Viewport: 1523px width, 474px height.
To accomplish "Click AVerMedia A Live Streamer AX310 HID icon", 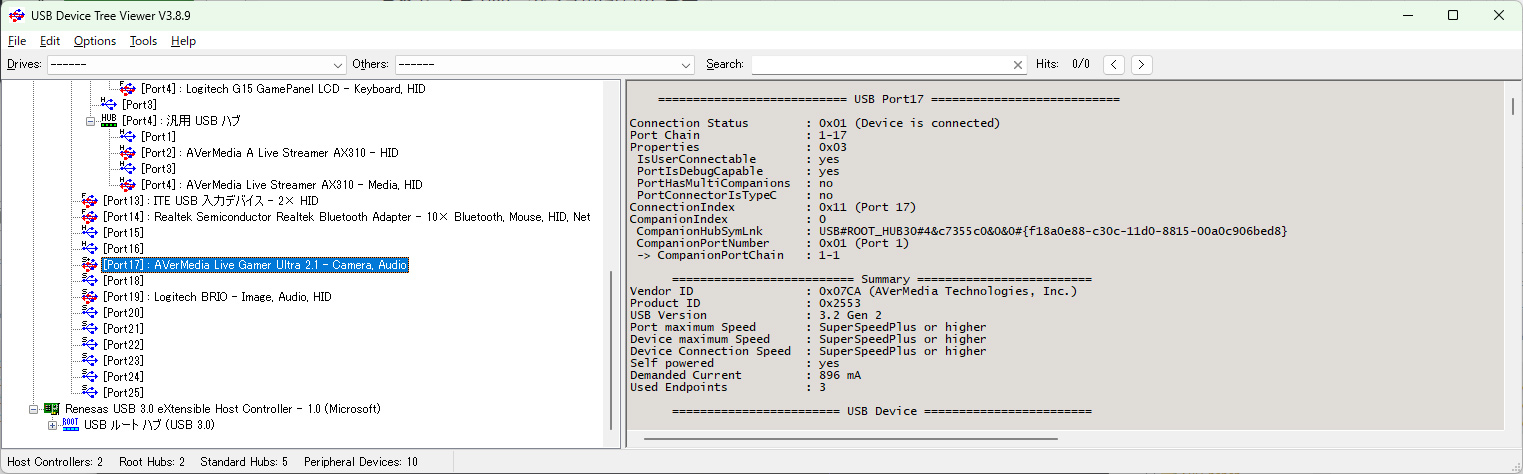I will click(x=127, y=152).
